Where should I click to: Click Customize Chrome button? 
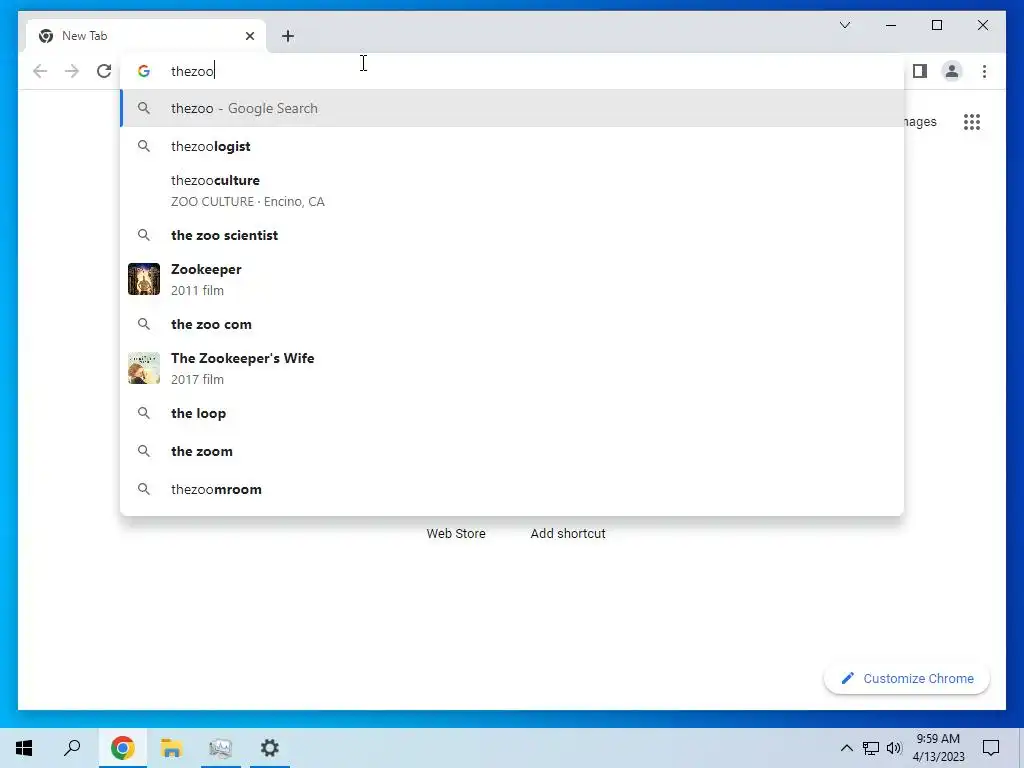pos(907,679)
